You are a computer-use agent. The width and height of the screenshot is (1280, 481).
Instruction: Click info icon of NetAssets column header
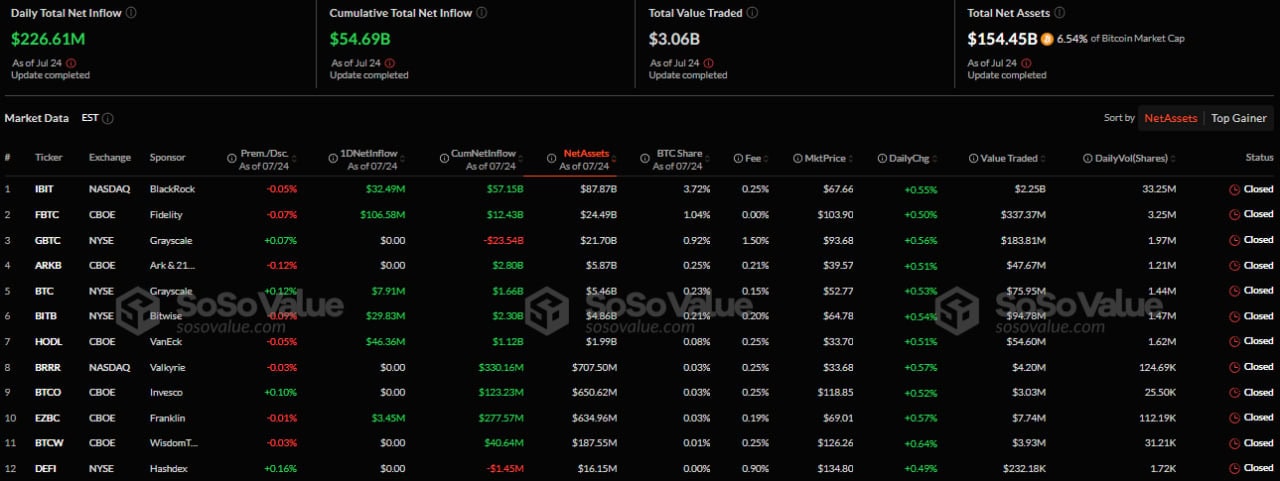552,158
